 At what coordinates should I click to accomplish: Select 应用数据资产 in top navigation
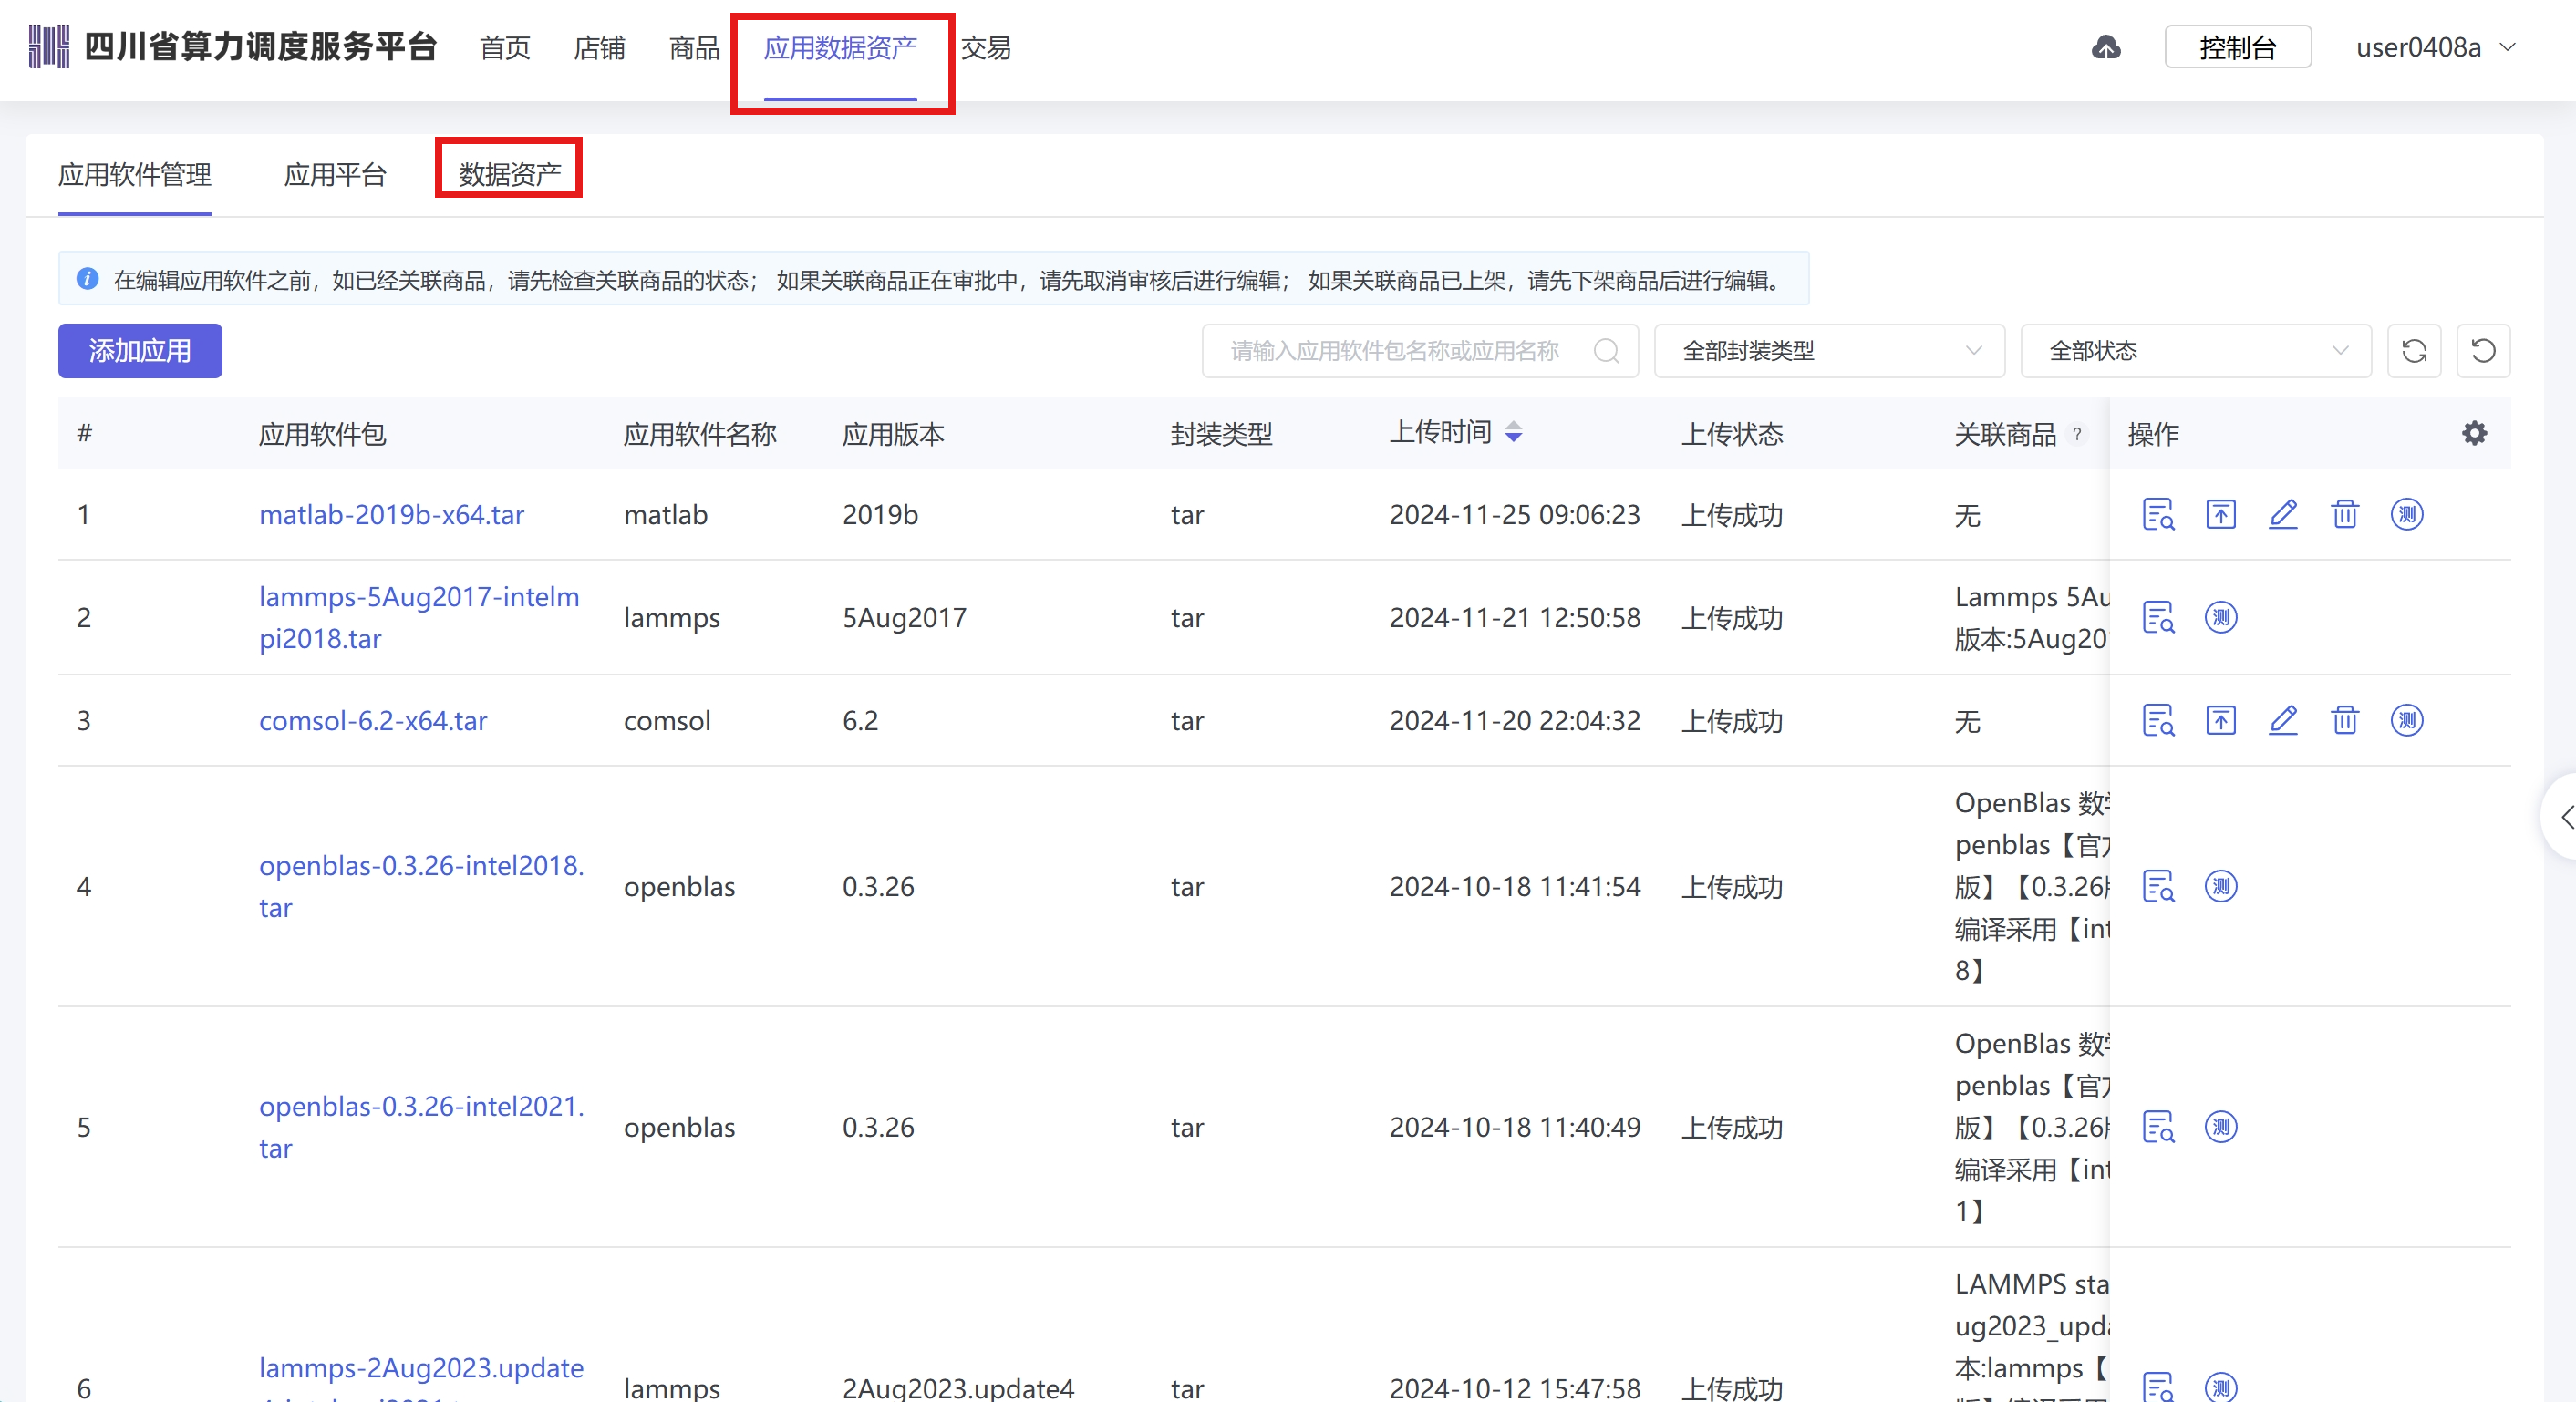[840, 47]
